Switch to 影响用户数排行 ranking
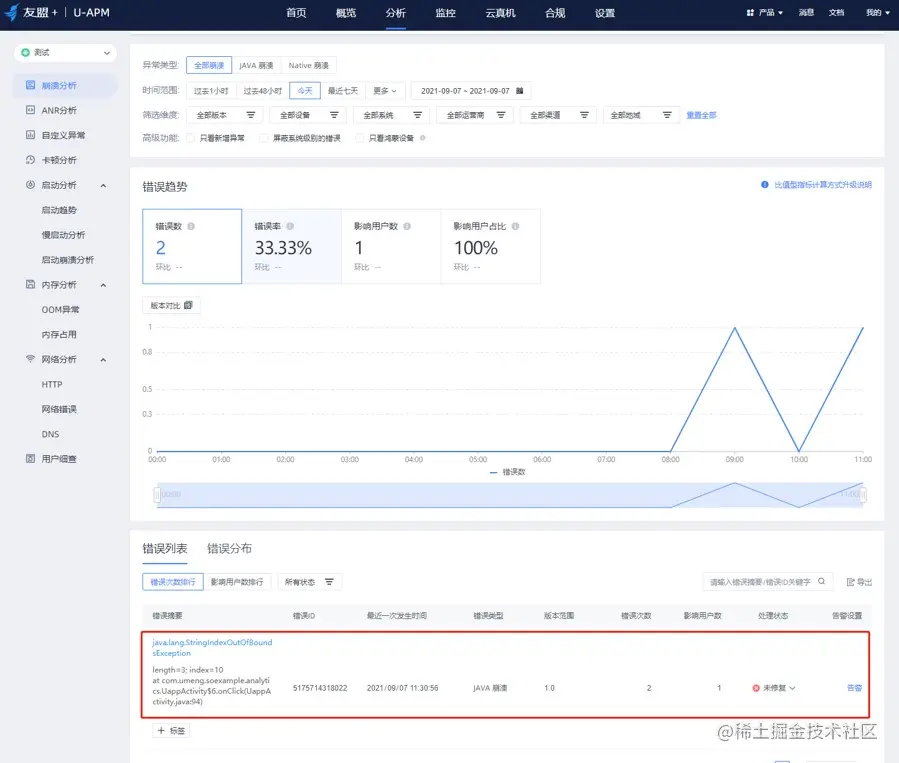The width and height of the screenshot is (899, 763). 237,582
